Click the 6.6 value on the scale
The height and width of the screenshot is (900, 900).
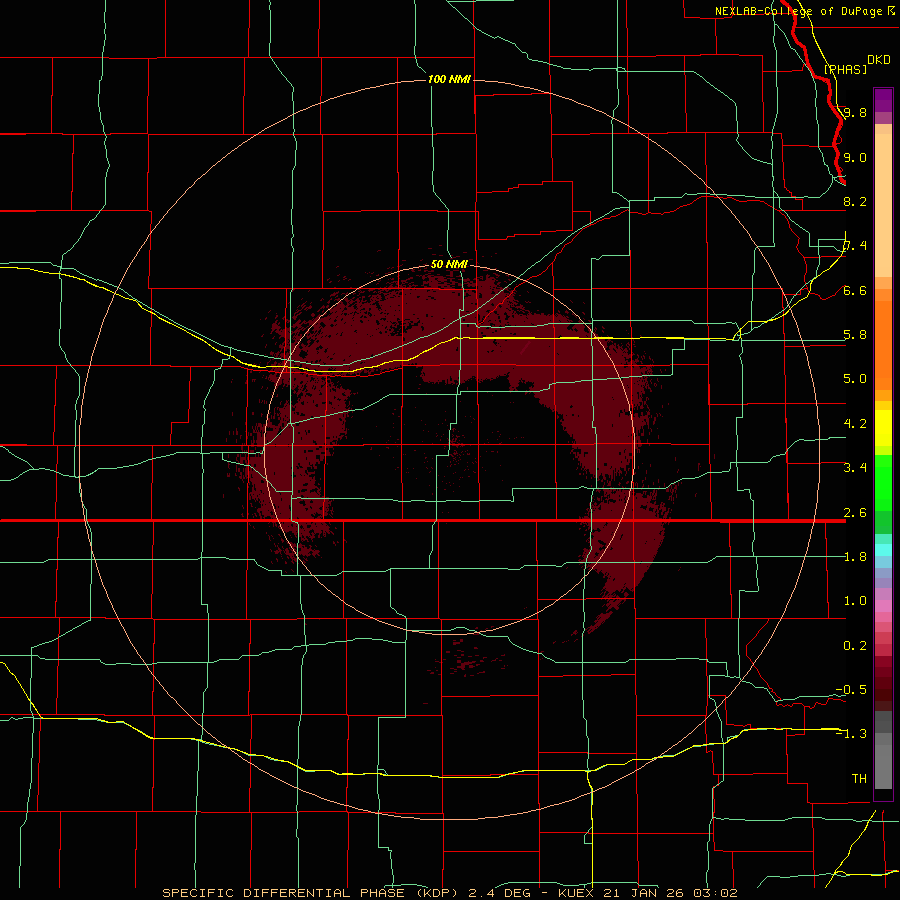click(855, 290)
